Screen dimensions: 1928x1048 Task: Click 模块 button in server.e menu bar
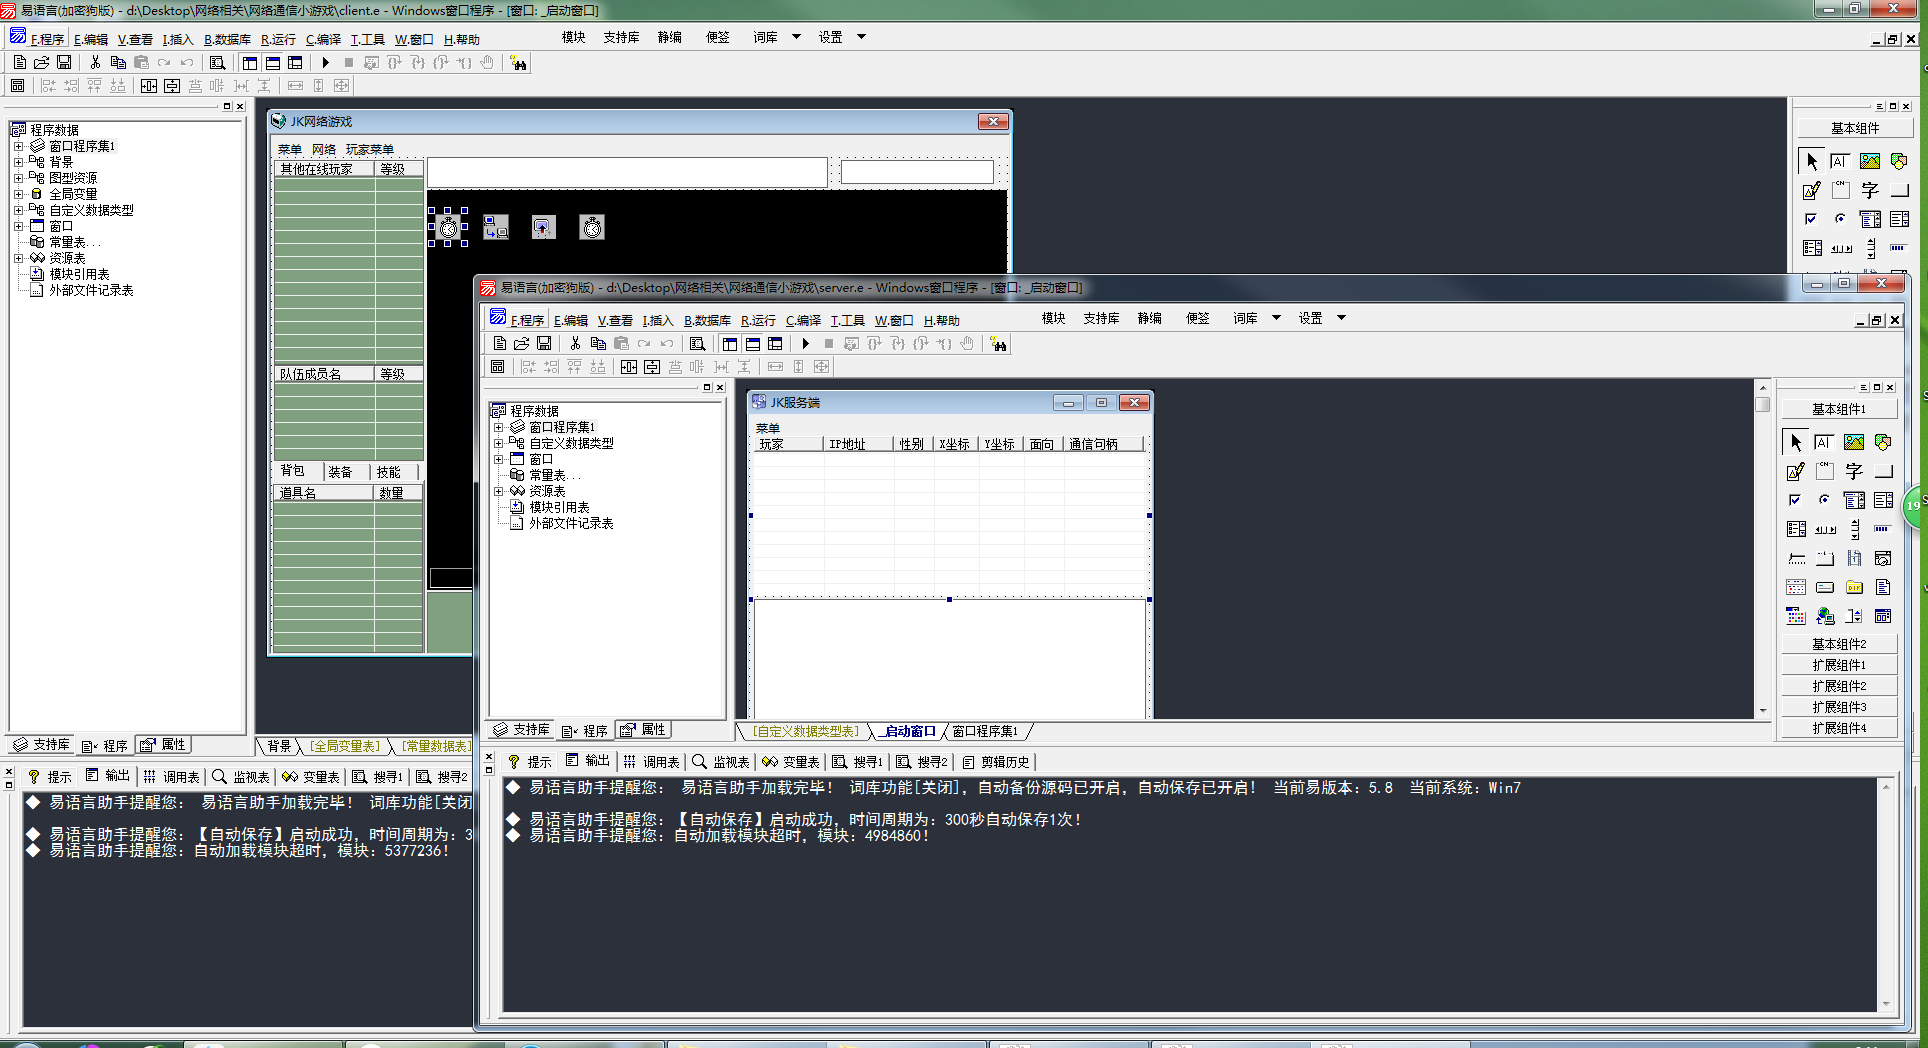(1053, 318)
